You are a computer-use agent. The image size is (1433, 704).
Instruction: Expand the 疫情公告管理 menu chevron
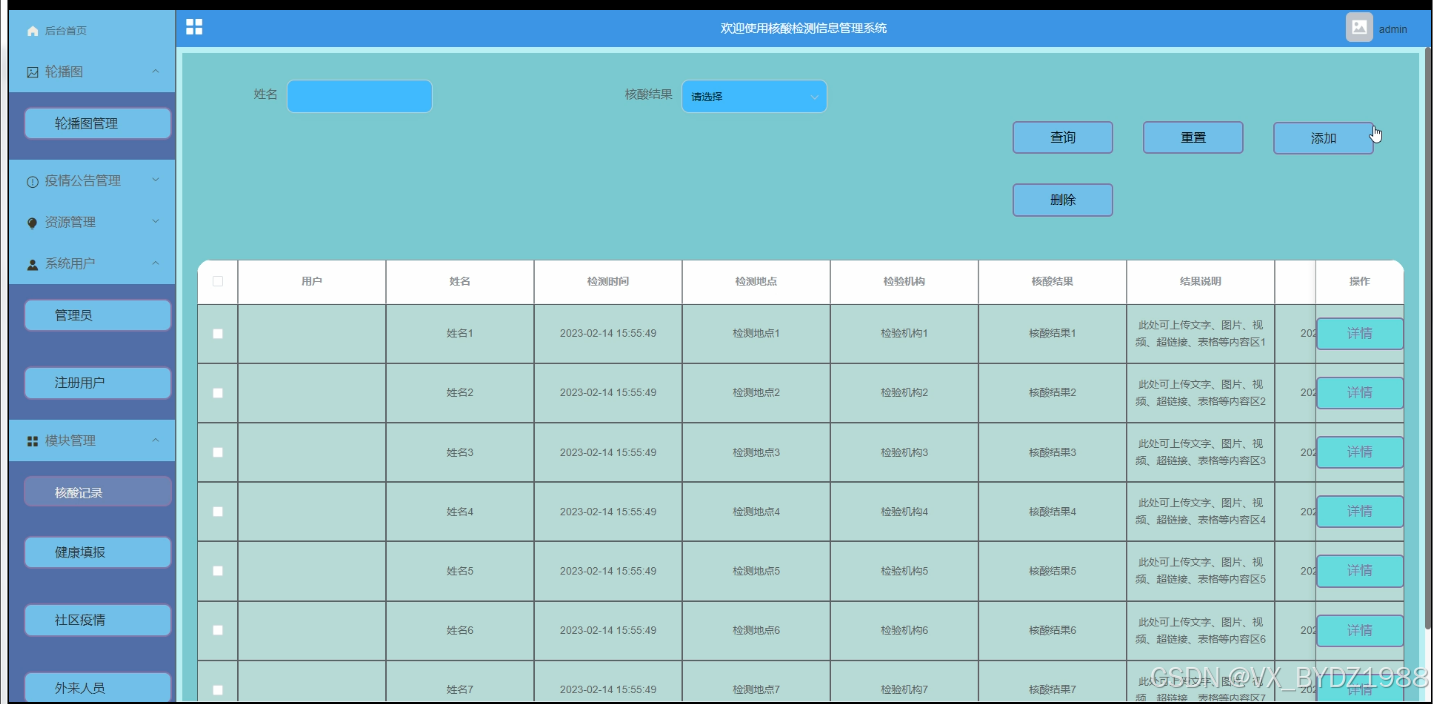coord(155,181)
